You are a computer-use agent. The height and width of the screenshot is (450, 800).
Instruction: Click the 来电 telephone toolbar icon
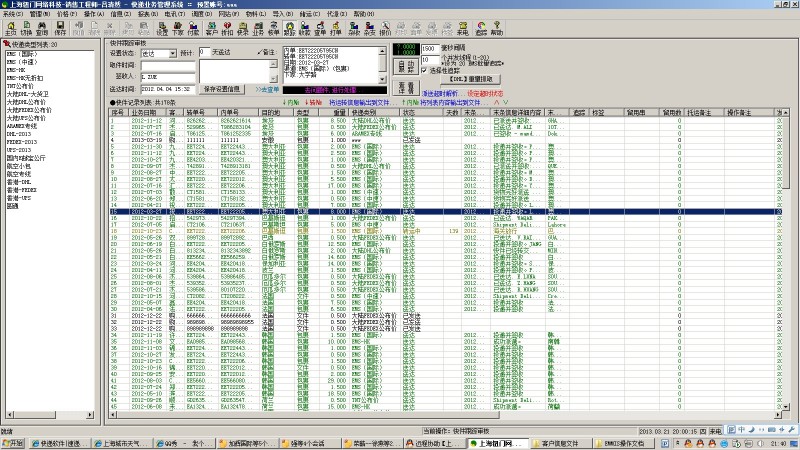(463, 28)
